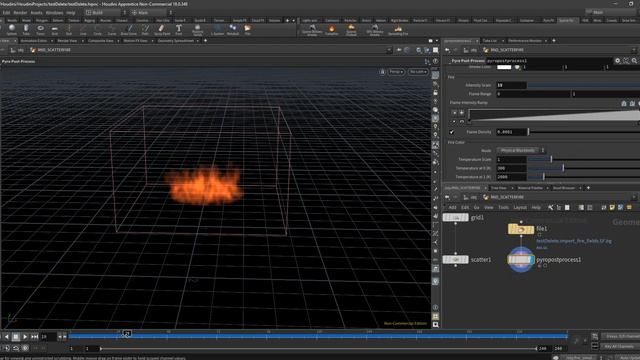Open the No cam dropdown in viewport

(x=418, y=71)
